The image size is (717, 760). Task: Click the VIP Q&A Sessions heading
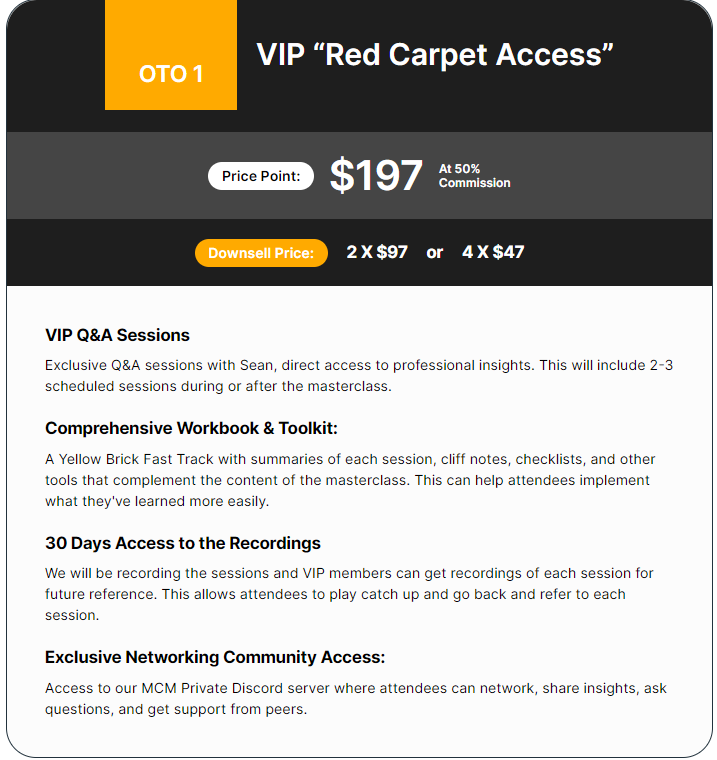click(x=117, y=335)
